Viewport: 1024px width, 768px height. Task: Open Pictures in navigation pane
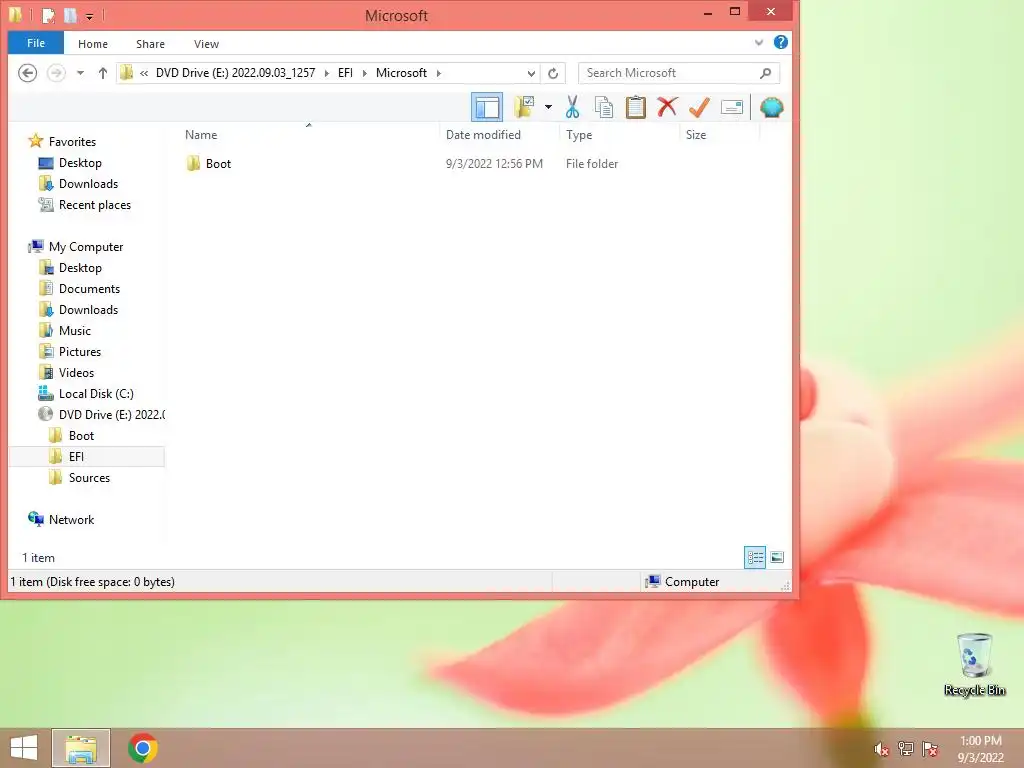coord(80,351)
